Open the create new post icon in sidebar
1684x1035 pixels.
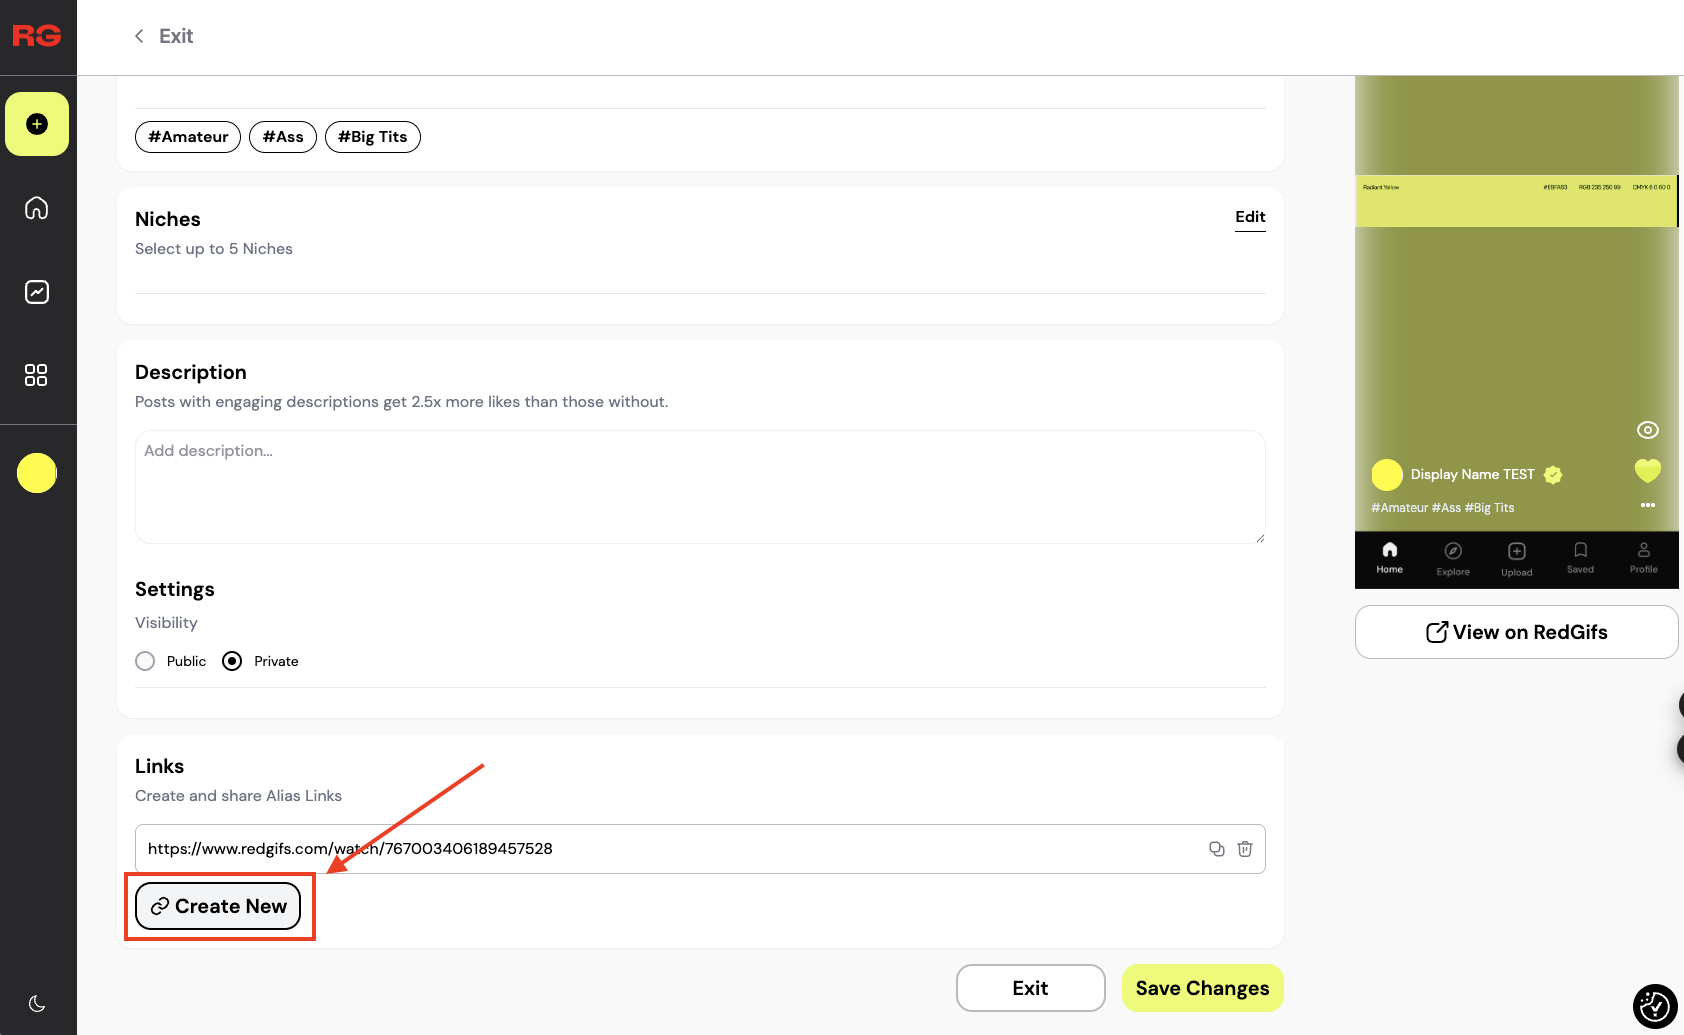coord(37,124)
